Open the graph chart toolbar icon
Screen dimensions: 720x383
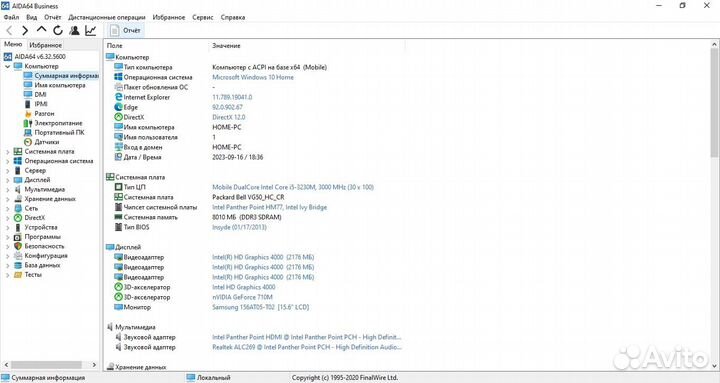(x=90, y=30)
